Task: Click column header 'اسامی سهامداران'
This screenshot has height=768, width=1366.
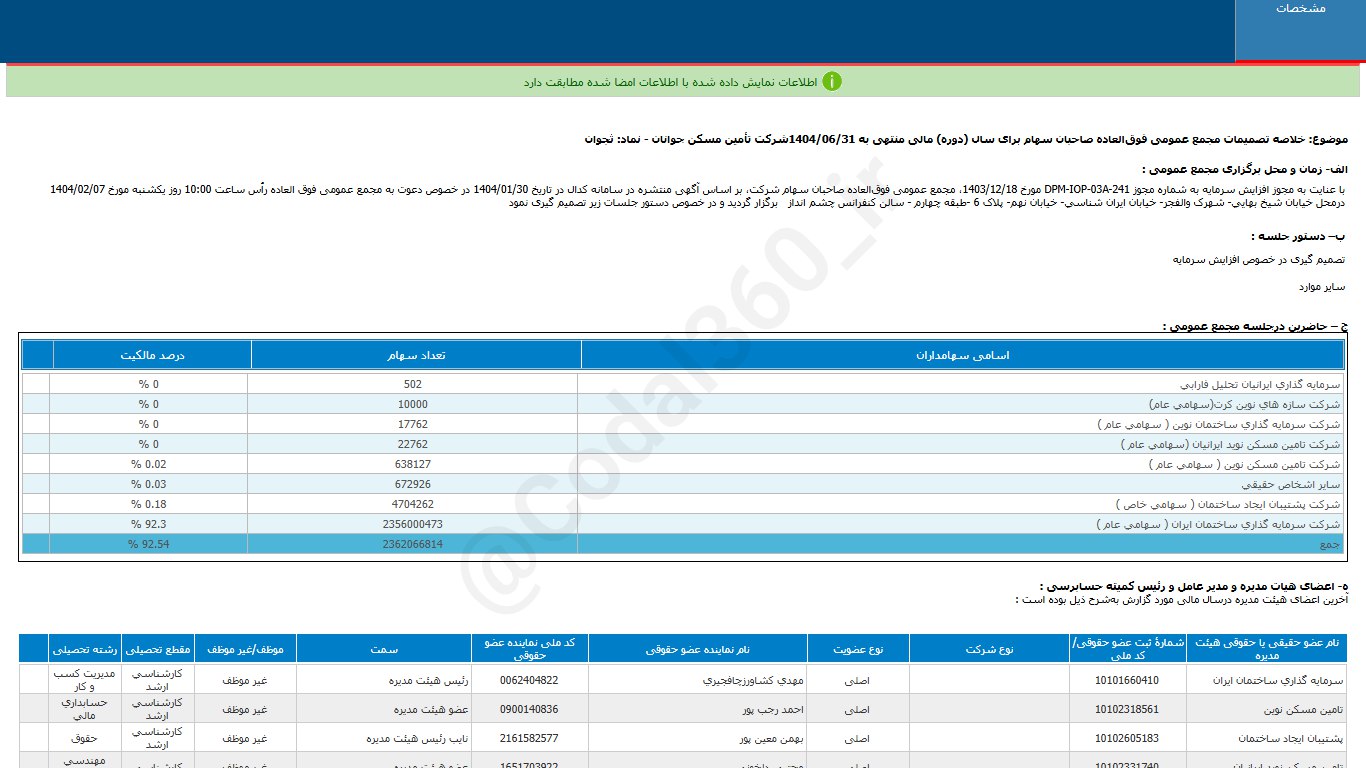Action: click(962, 355)
